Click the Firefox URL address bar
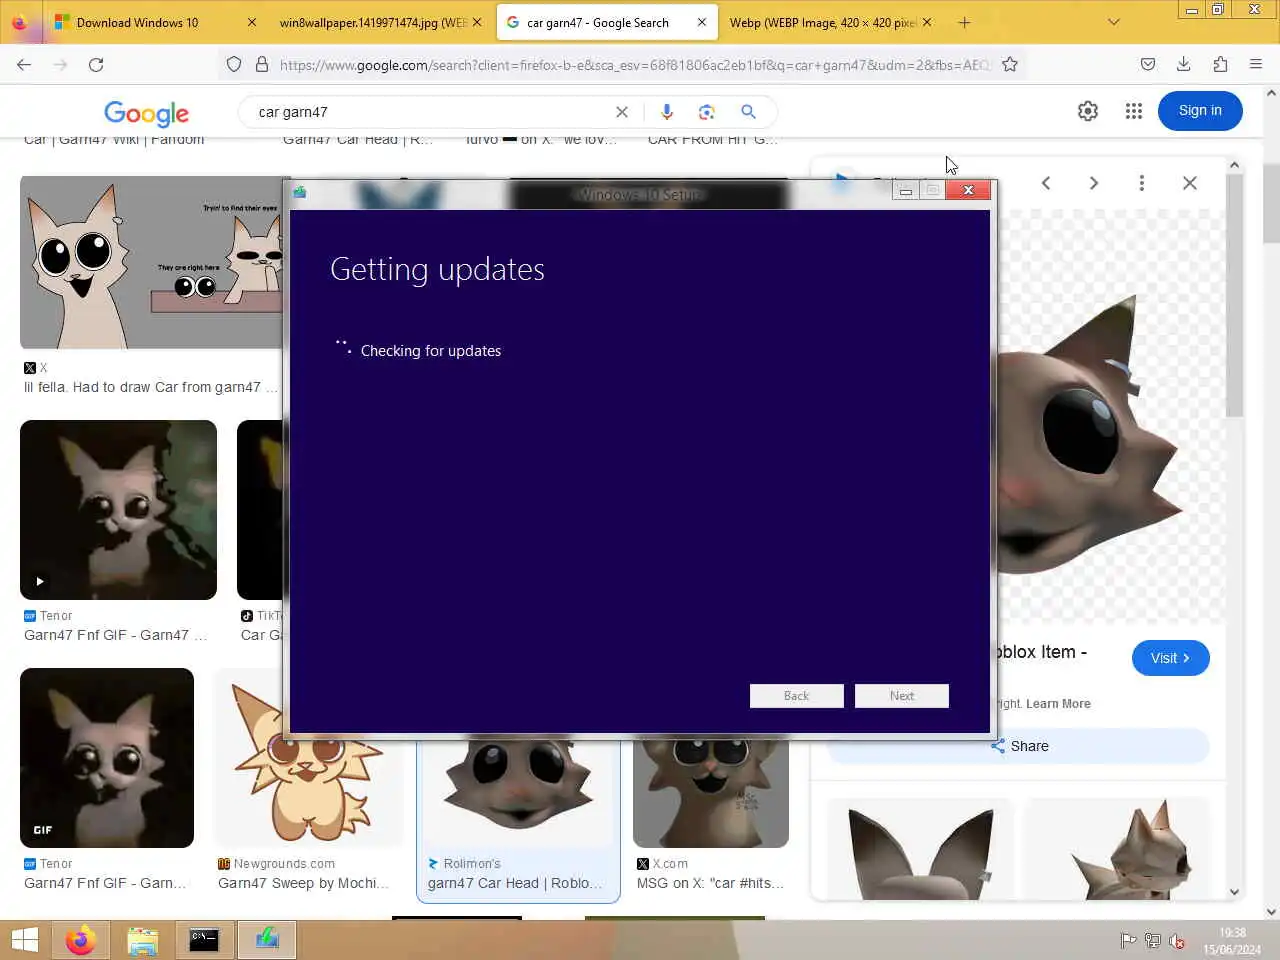The image size is (1280, 960). pyautogui.click(x=634, y=65)
